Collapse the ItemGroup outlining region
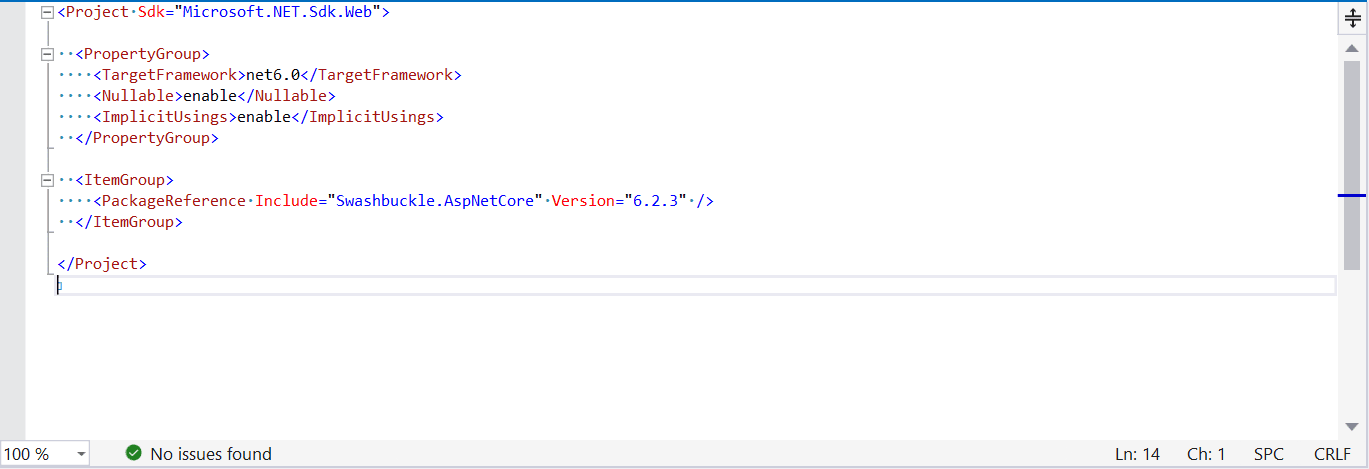Image resolution: width=1369 pixels, height=469 pixels. tap(47, 181)
